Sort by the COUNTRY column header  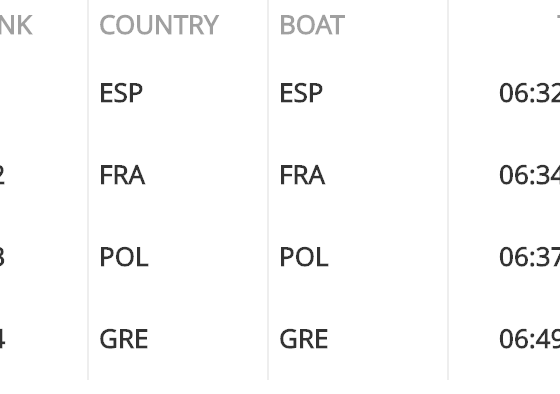pyautogui.click(x=159, y=25)
